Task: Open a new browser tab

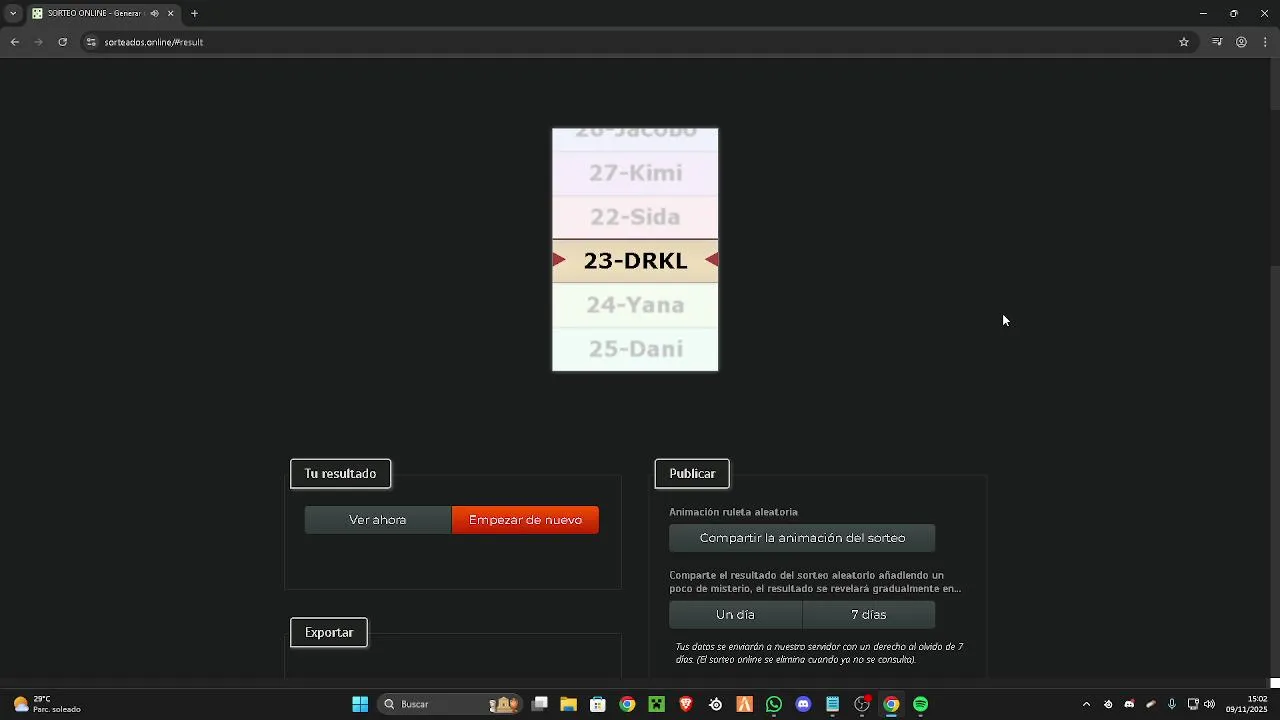Action: [x=194, y=14]
